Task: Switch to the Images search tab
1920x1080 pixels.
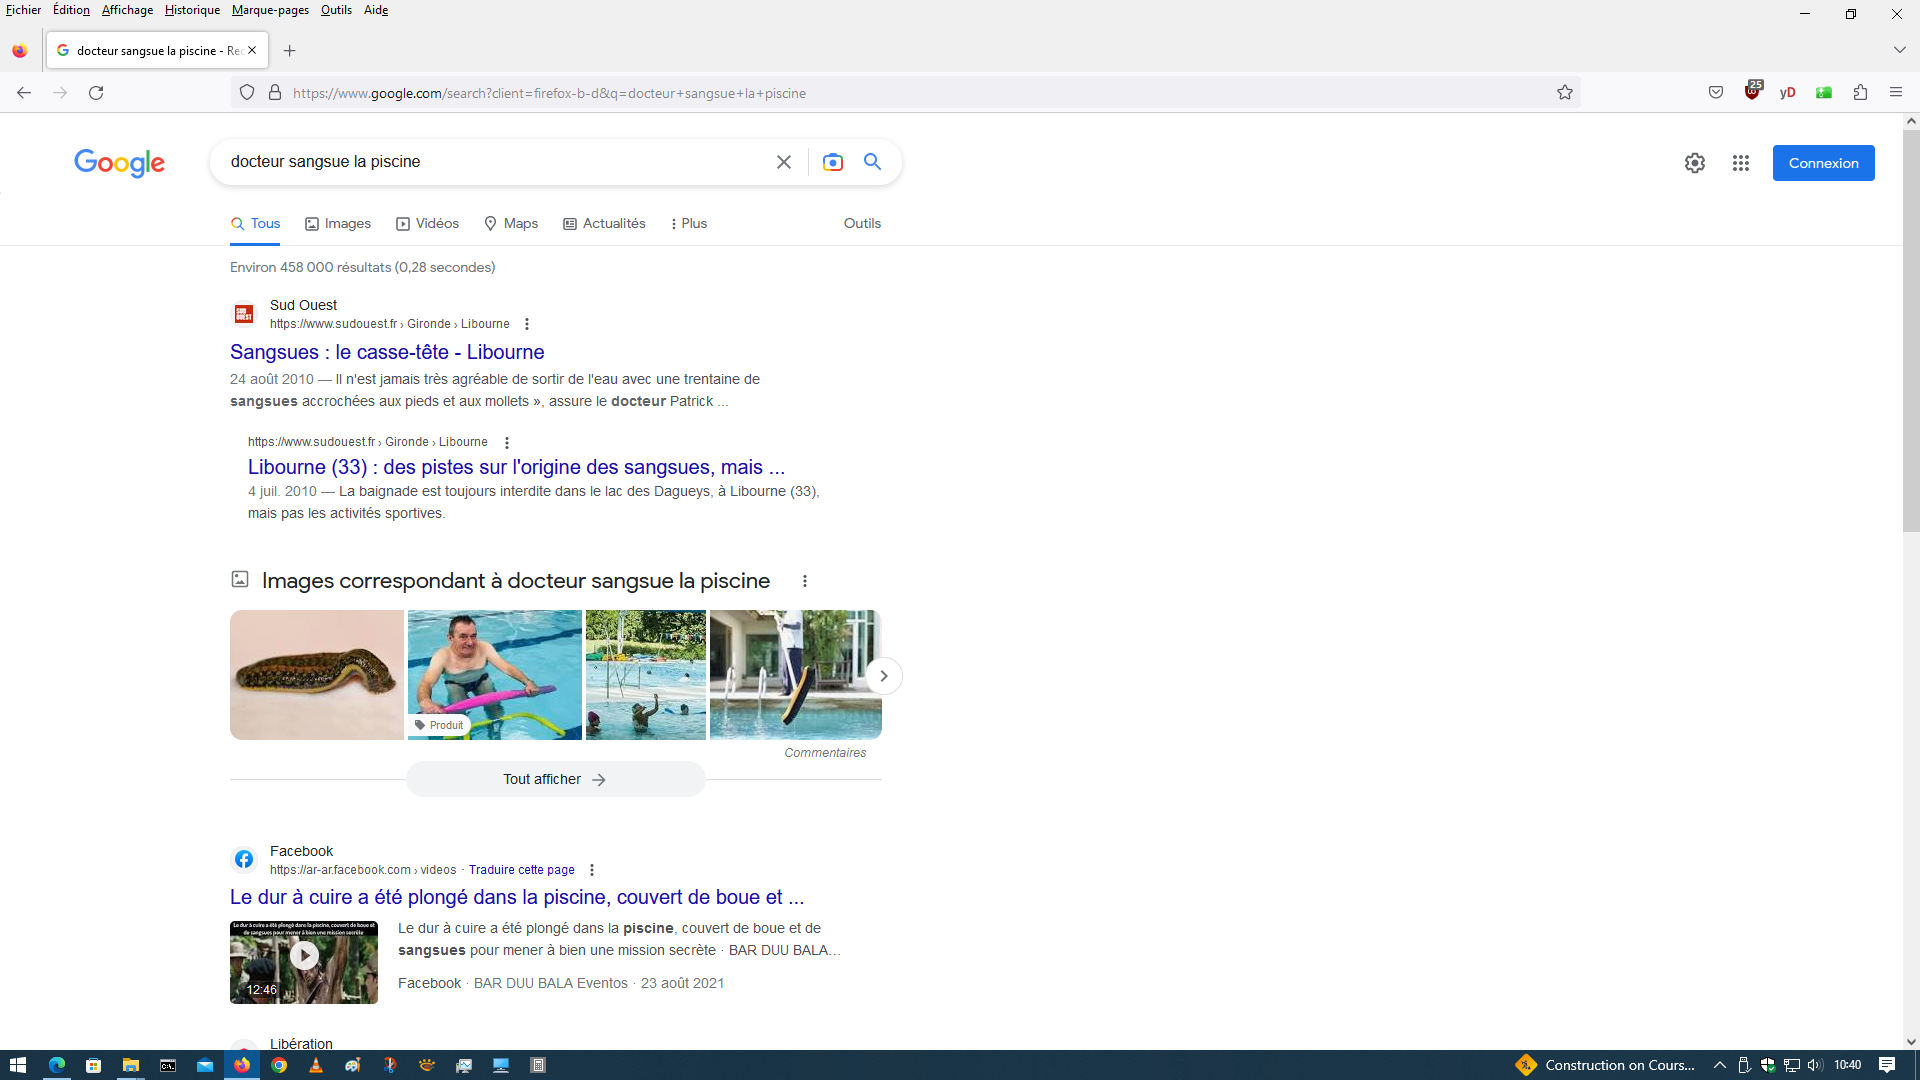Action: pos(338,224)
